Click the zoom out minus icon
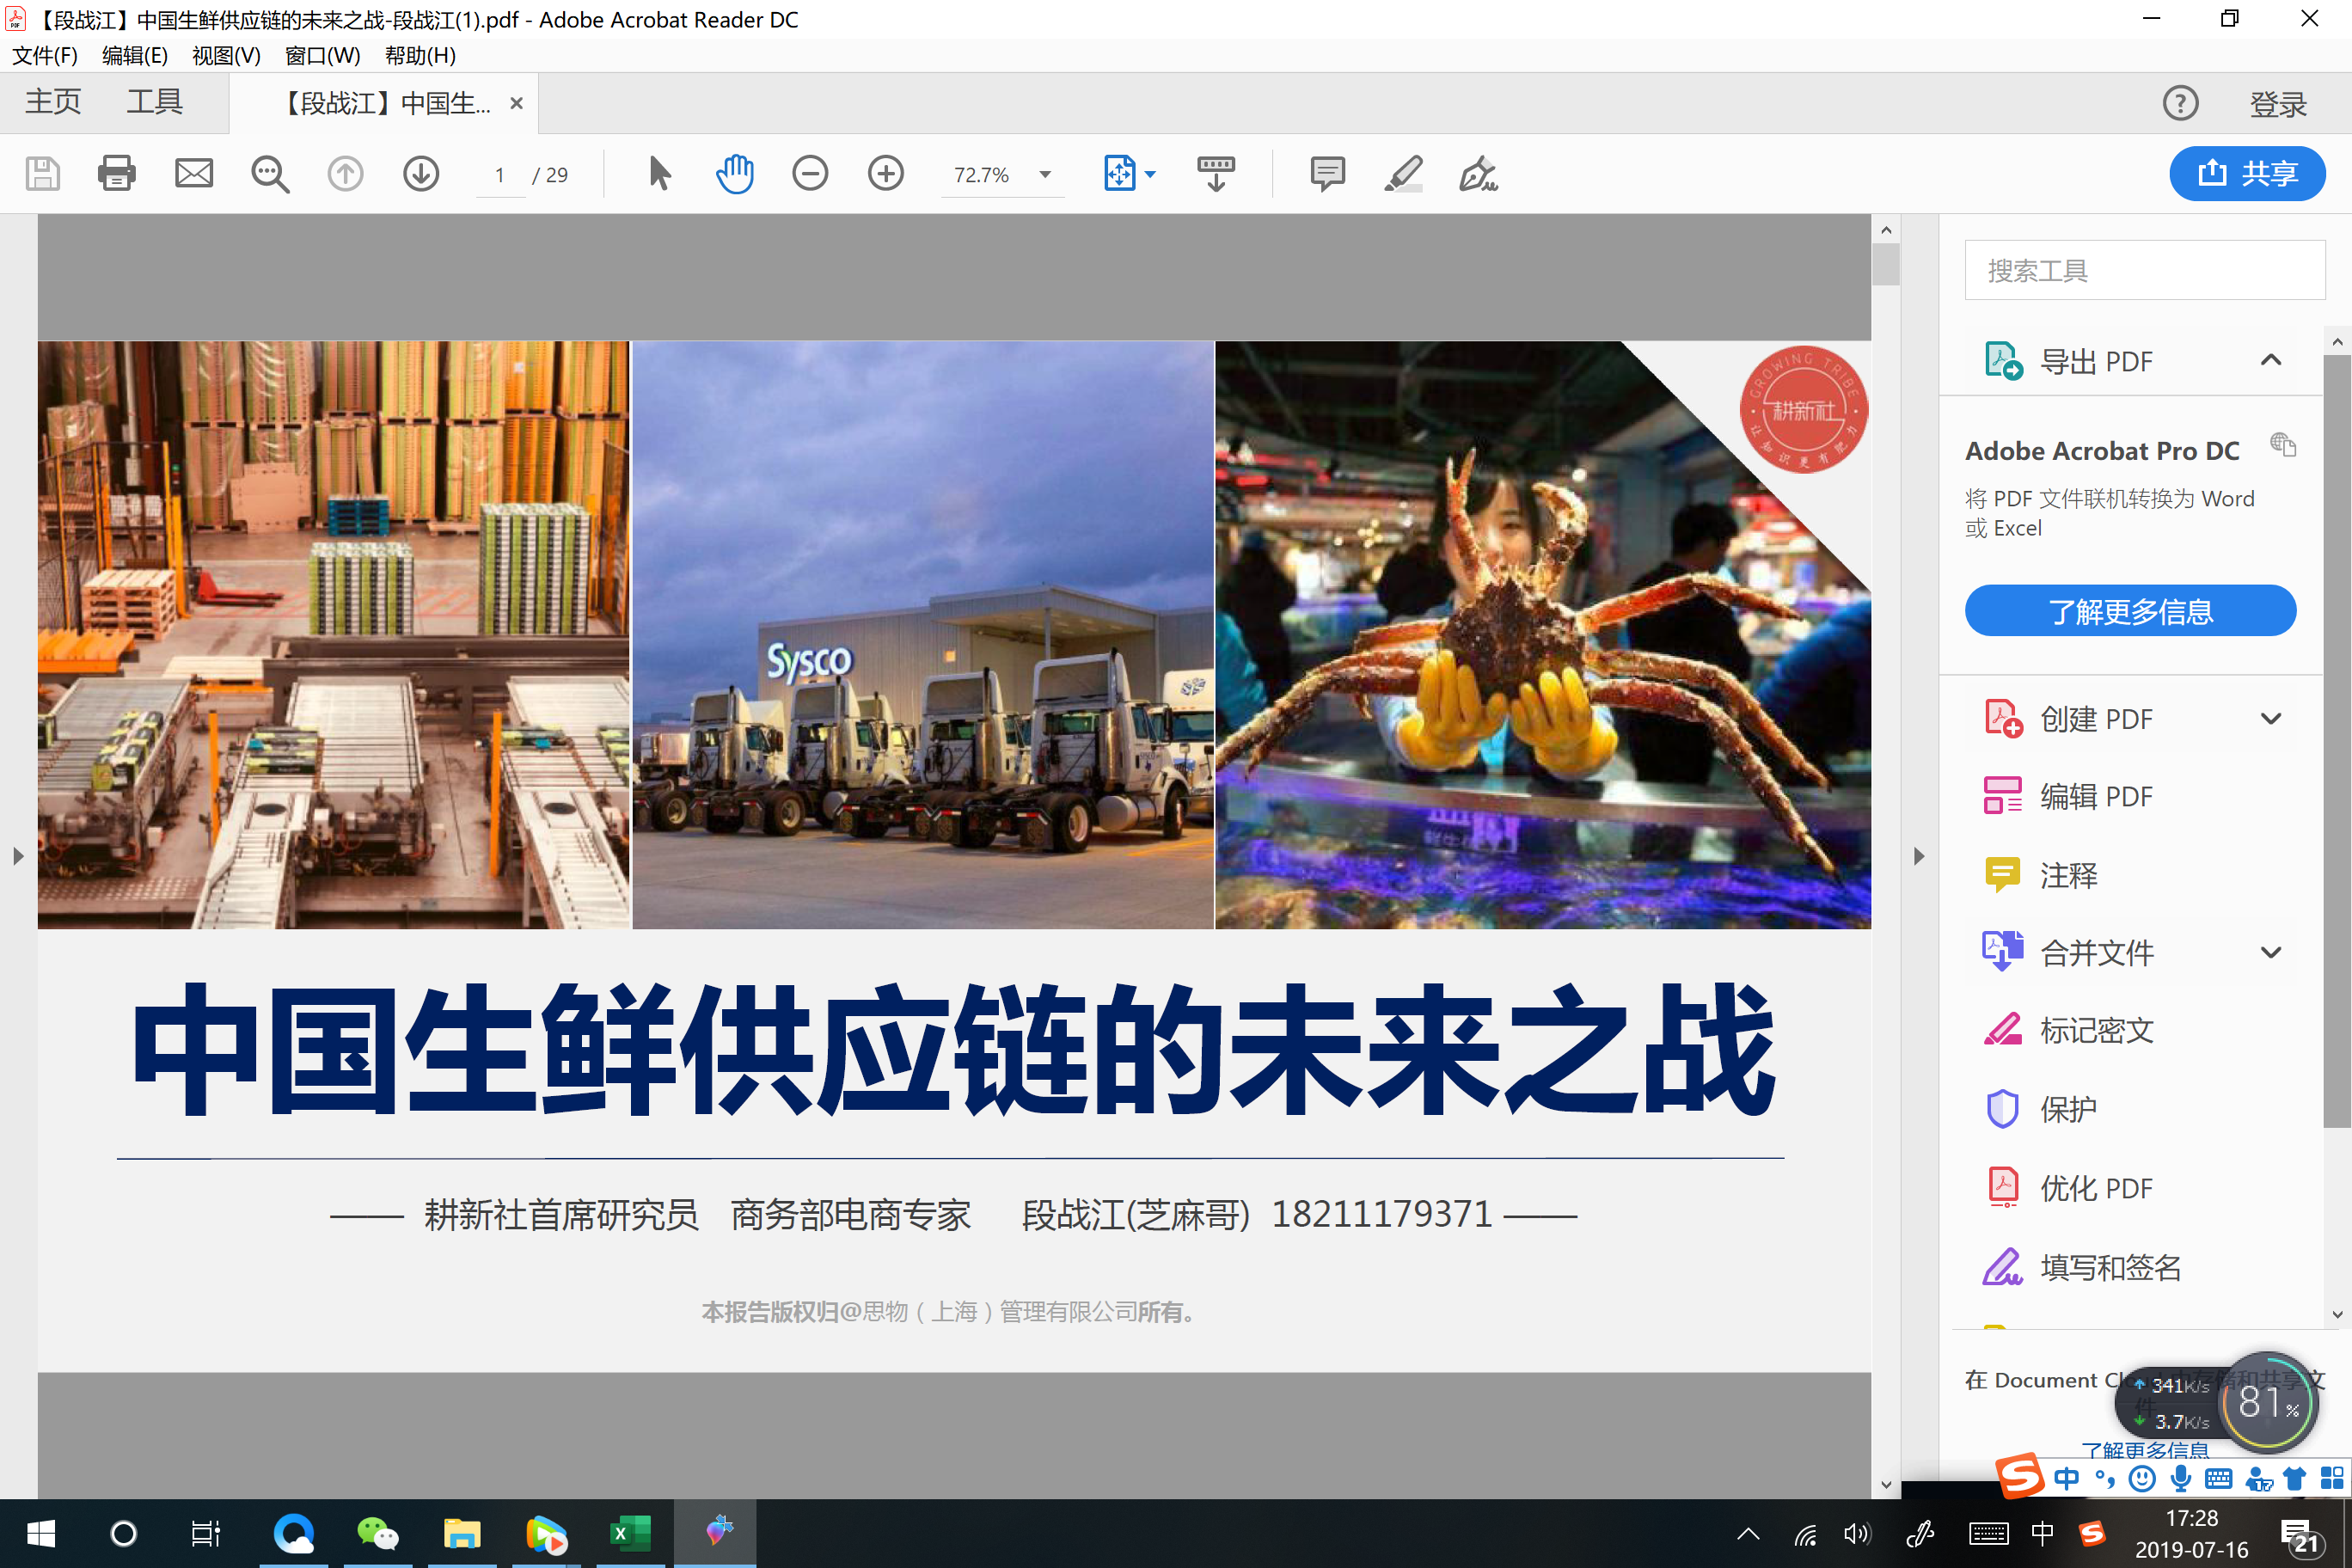 [x=810, y=174]
